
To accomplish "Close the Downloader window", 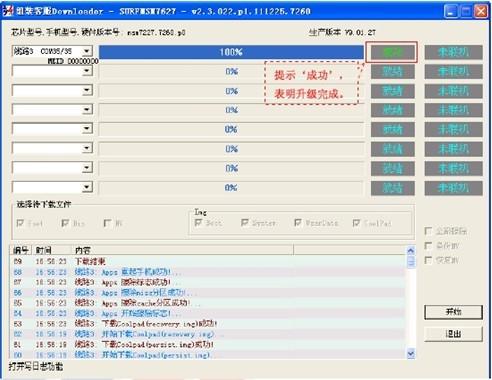I will point(481,12).
